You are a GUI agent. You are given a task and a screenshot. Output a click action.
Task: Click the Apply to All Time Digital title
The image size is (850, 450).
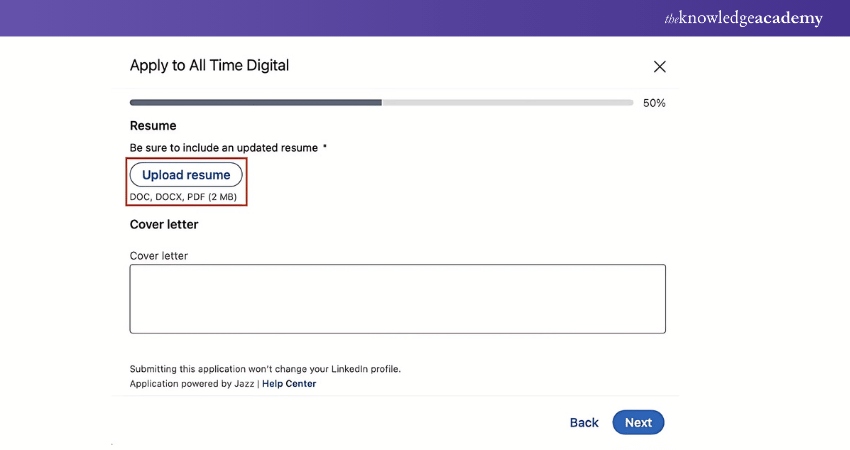tap(209, 66)
